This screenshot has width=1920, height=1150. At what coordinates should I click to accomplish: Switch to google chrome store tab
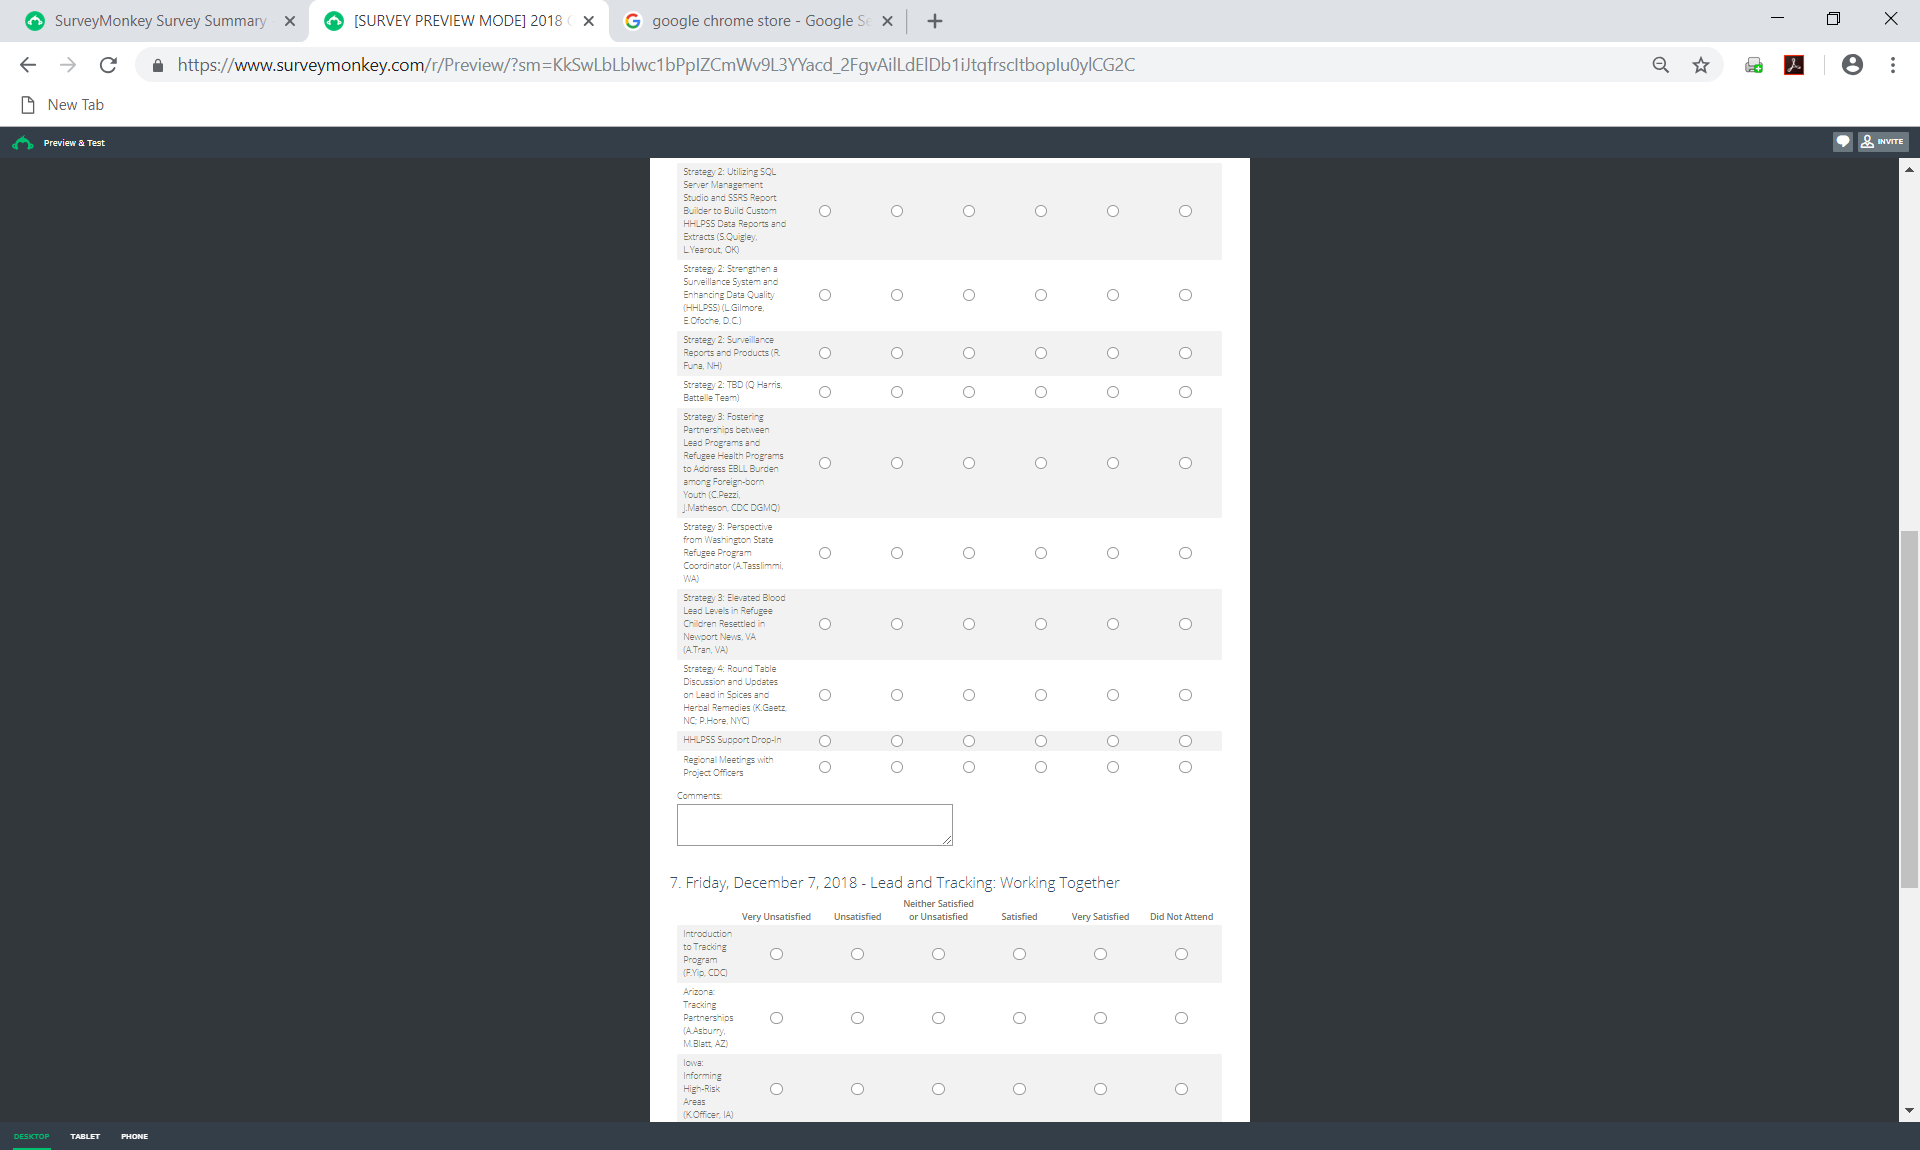pyautogui.click(x=760, y=21)
